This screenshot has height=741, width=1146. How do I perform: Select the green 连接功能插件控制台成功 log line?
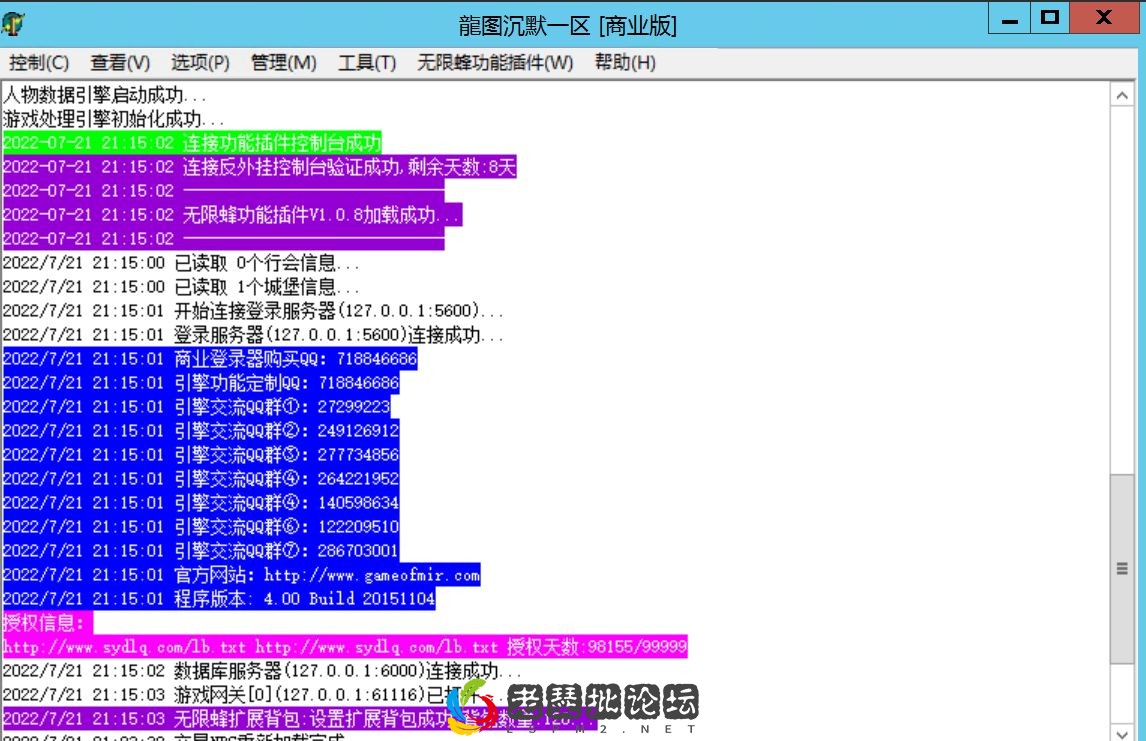[192, 143]
